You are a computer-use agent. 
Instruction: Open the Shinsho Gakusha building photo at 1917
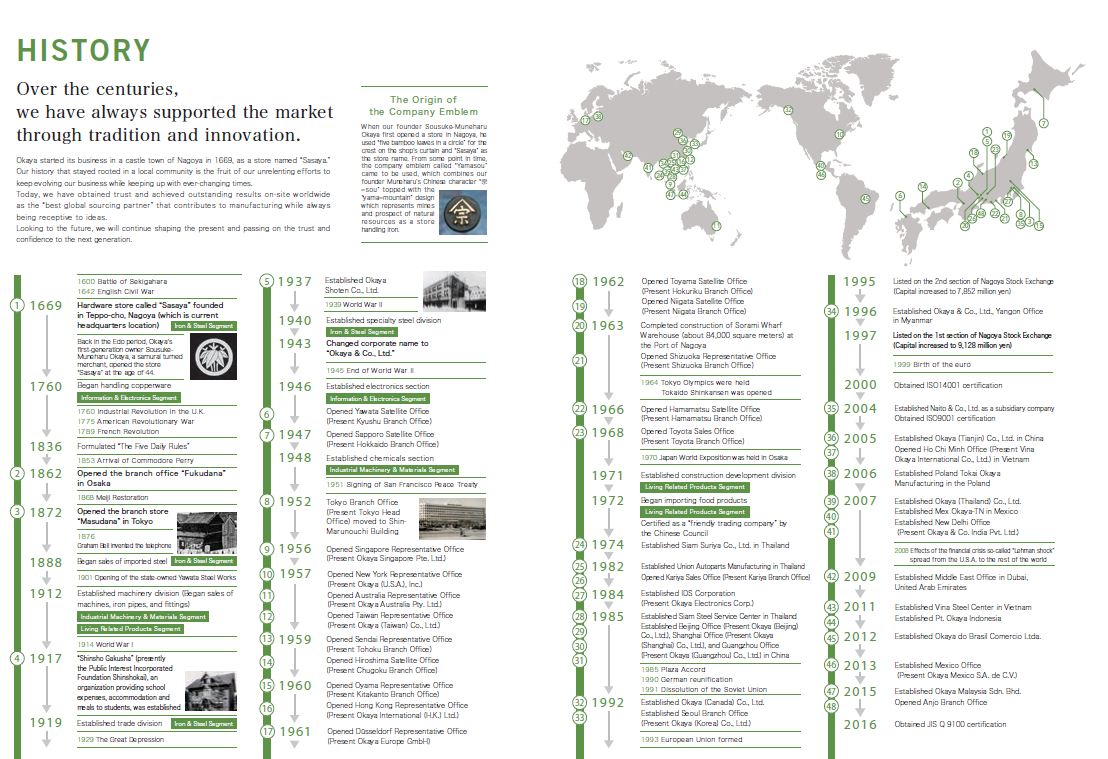[x=211, y=690]
